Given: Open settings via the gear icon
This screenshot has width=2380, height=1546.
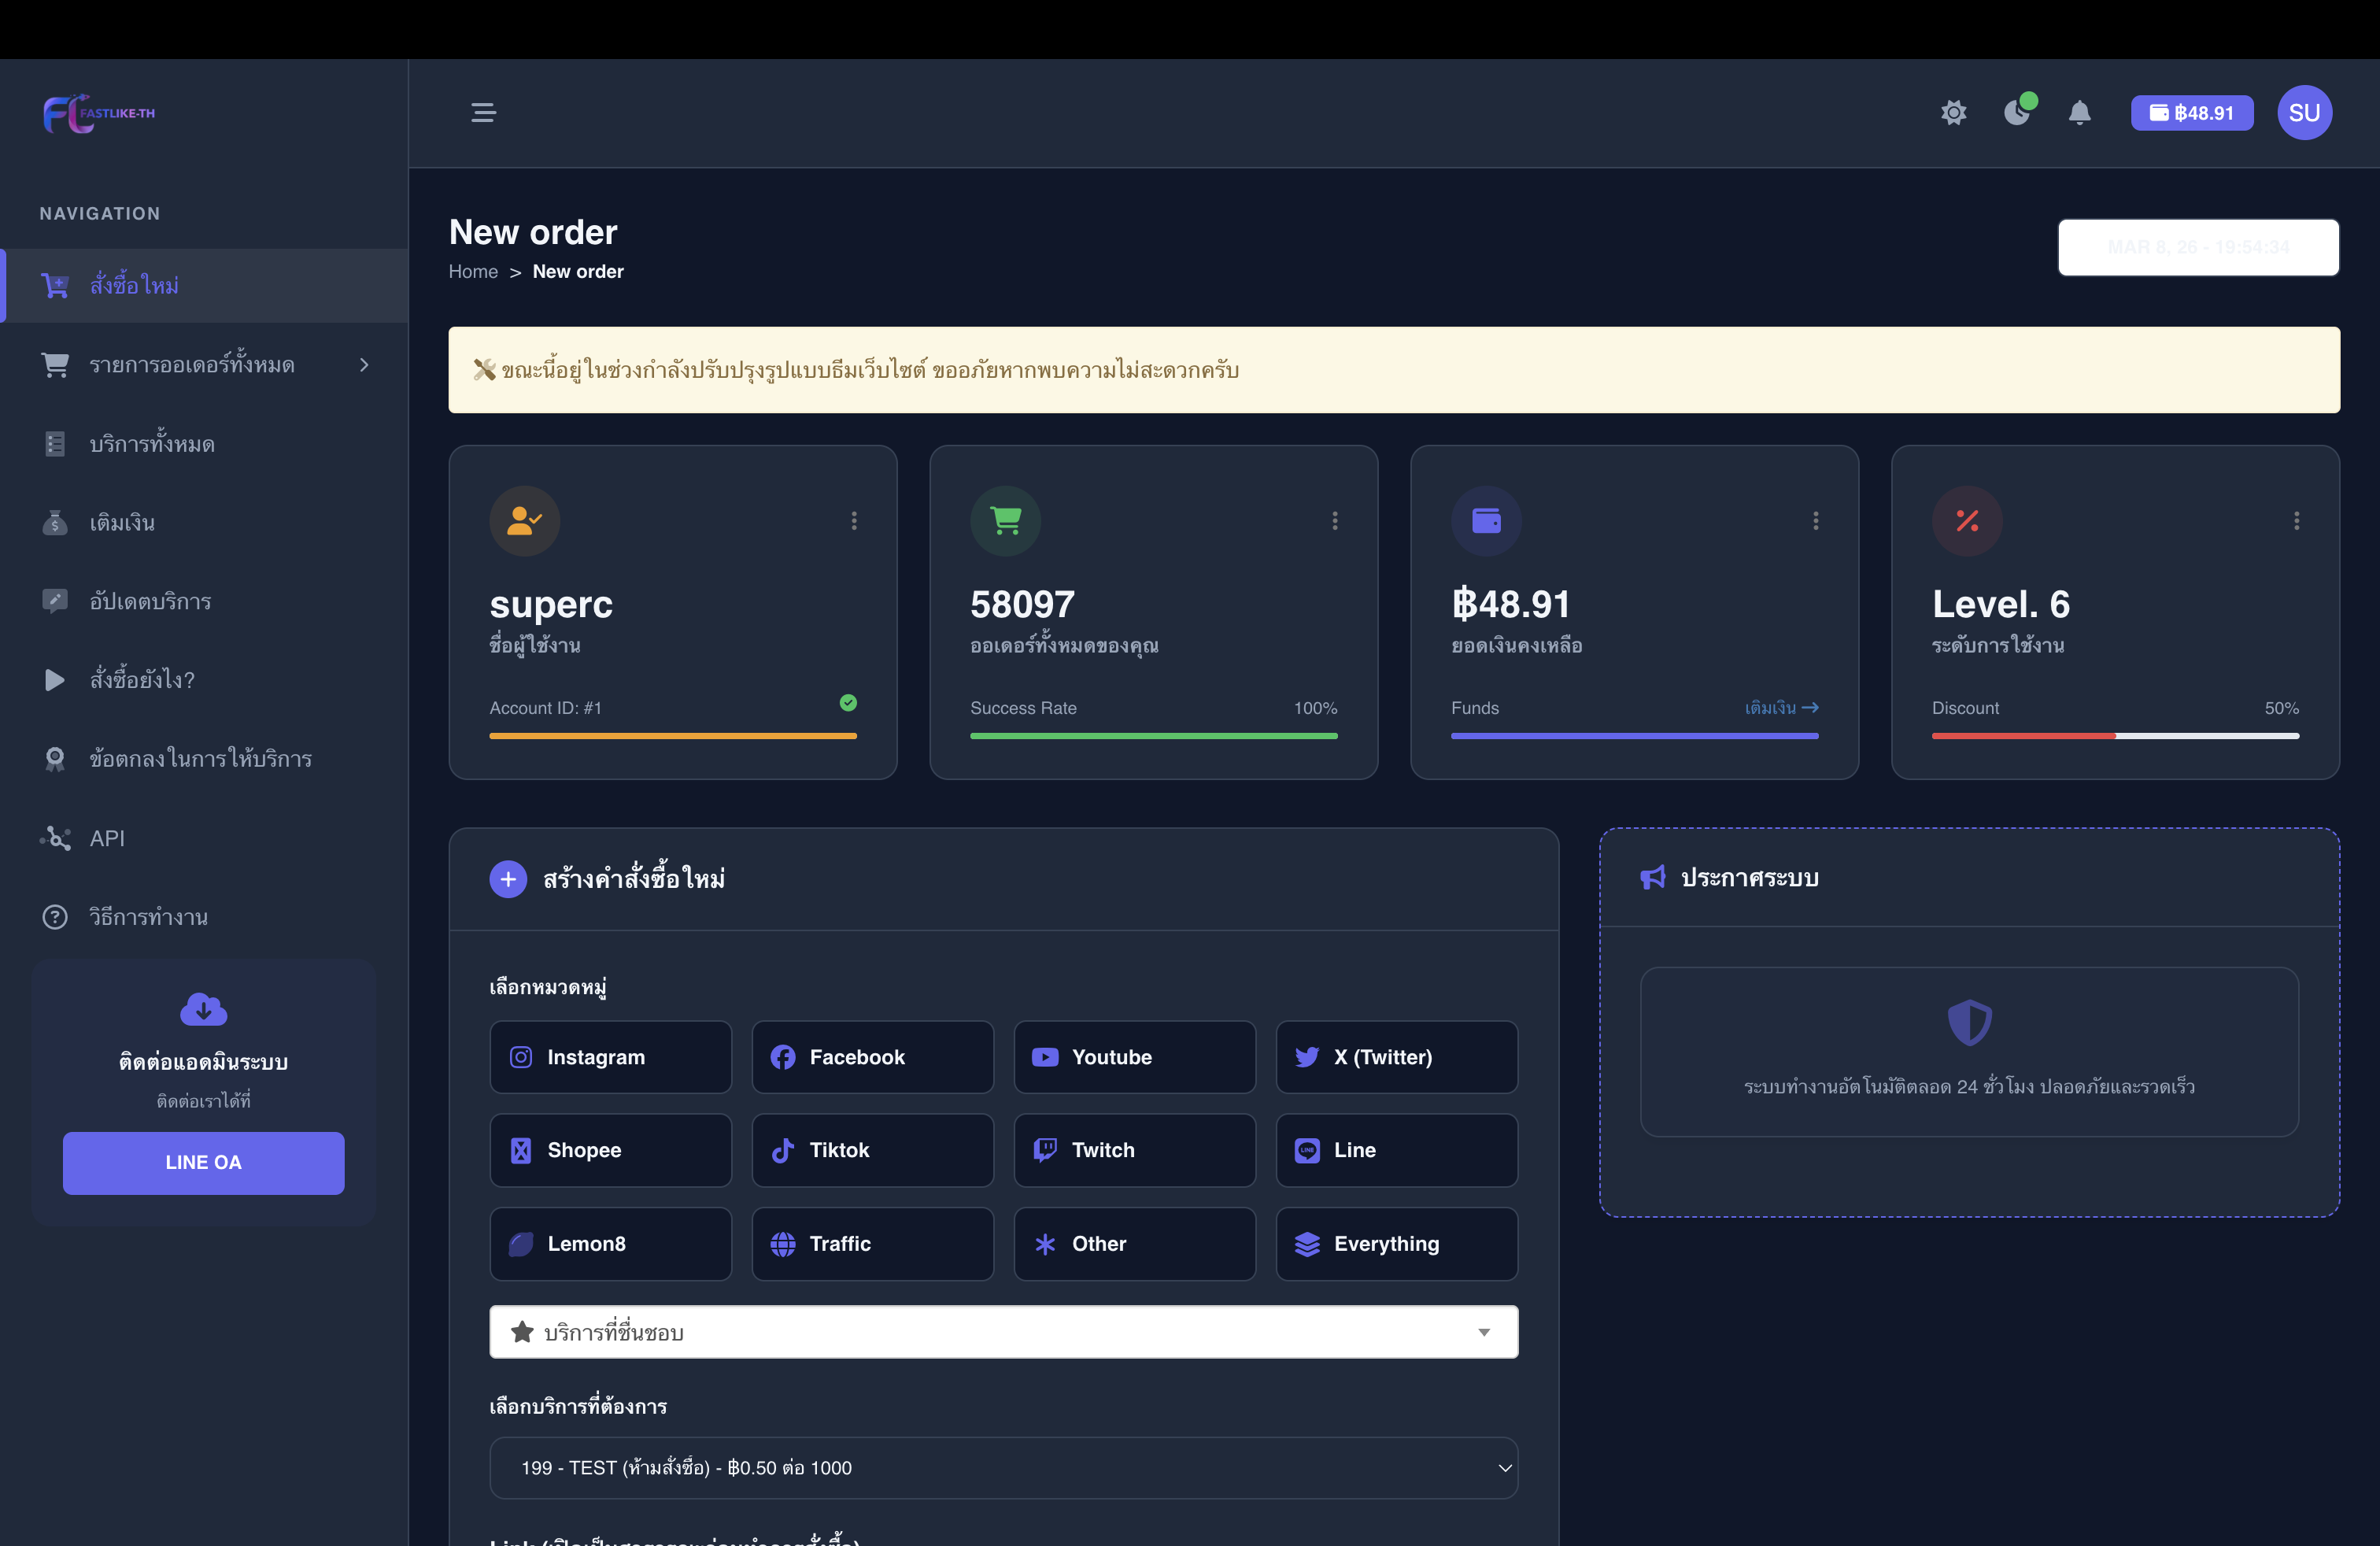Looking at the screenshot, I should (1953, 112).
